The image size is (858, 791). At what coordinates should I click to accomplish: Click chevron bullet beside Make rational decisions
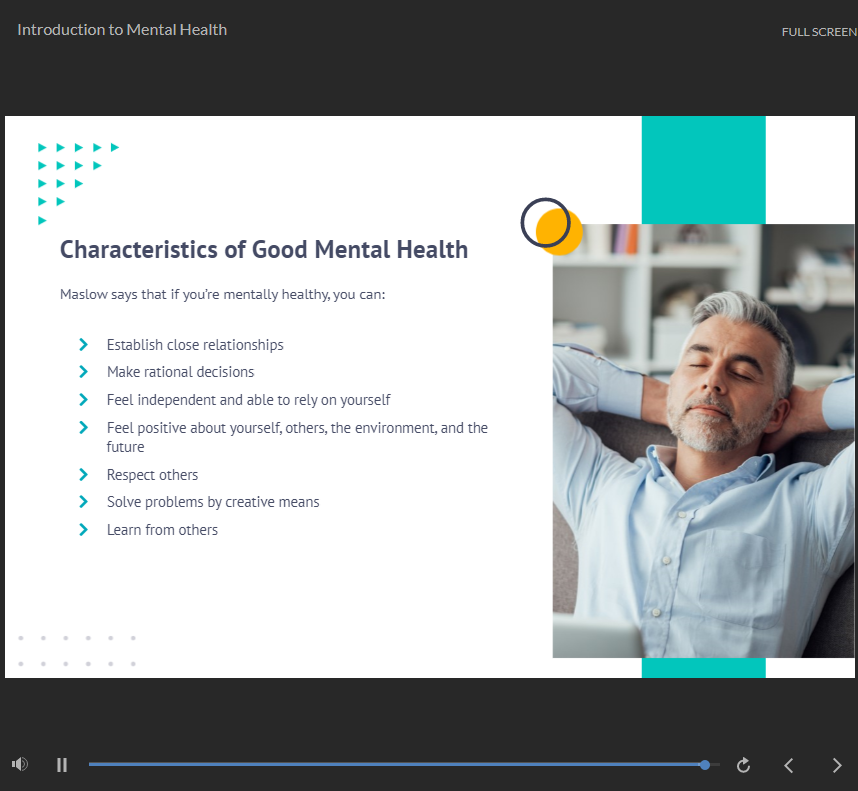tap(84, 372)
